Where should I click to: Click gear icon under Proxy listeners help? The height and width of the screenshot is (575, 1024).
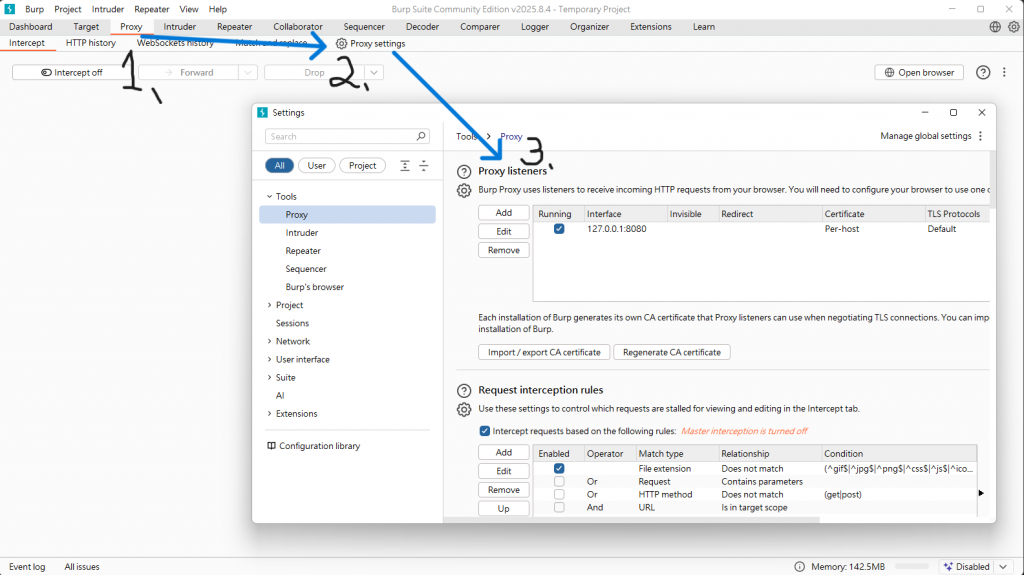pyautogui.click(x=464, y=191)
